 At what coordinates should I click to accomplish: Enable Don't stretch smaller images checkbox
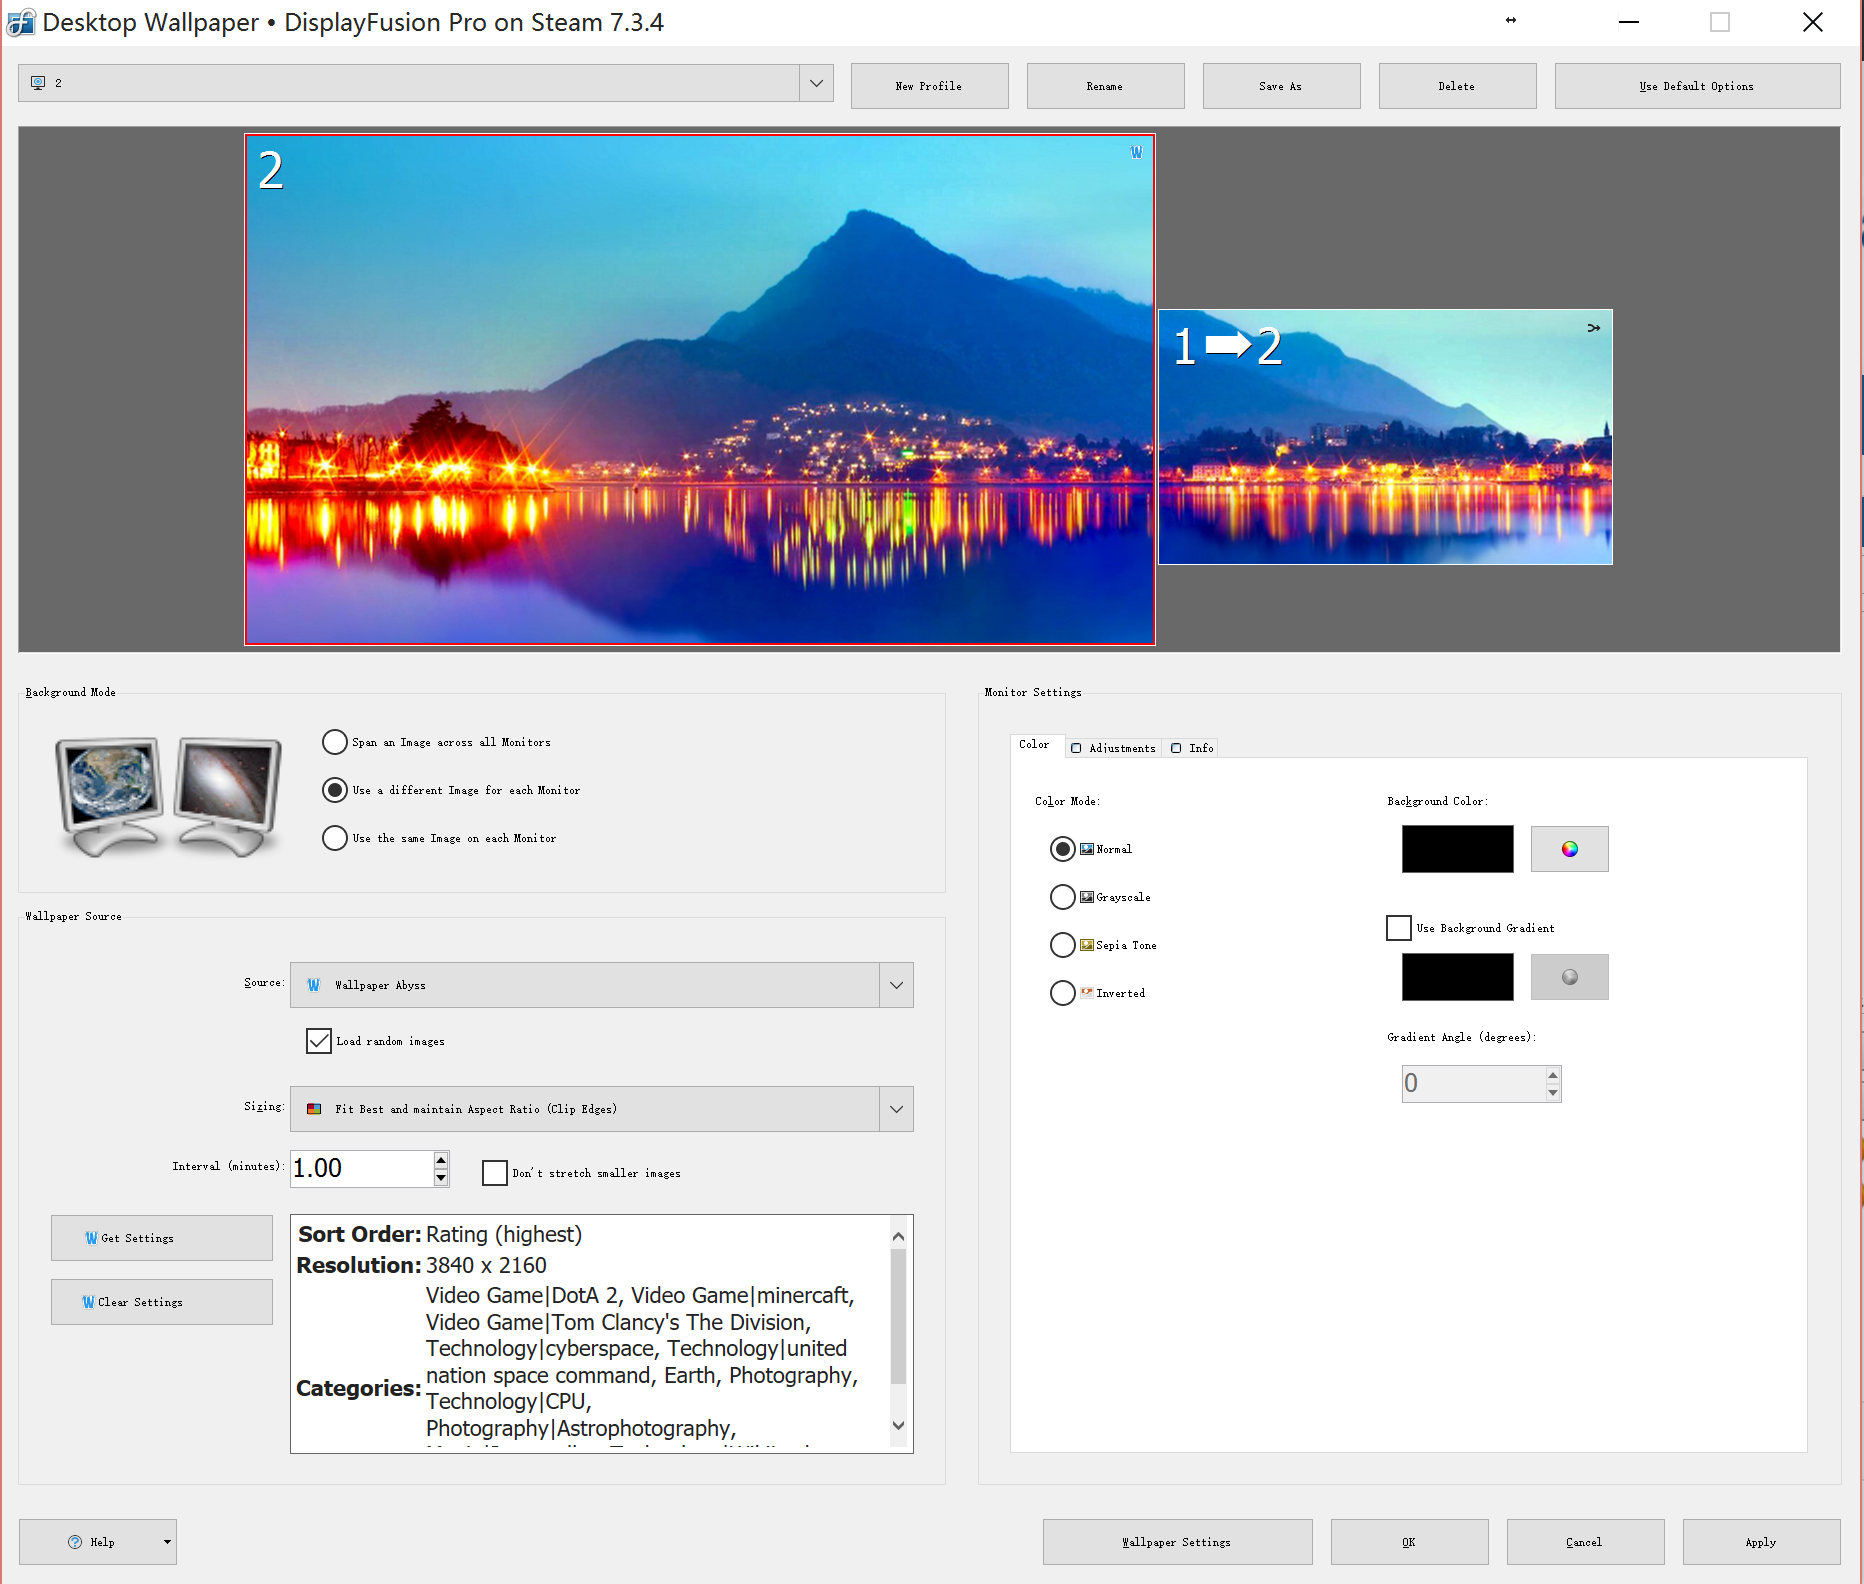(x=495, y=1173)
